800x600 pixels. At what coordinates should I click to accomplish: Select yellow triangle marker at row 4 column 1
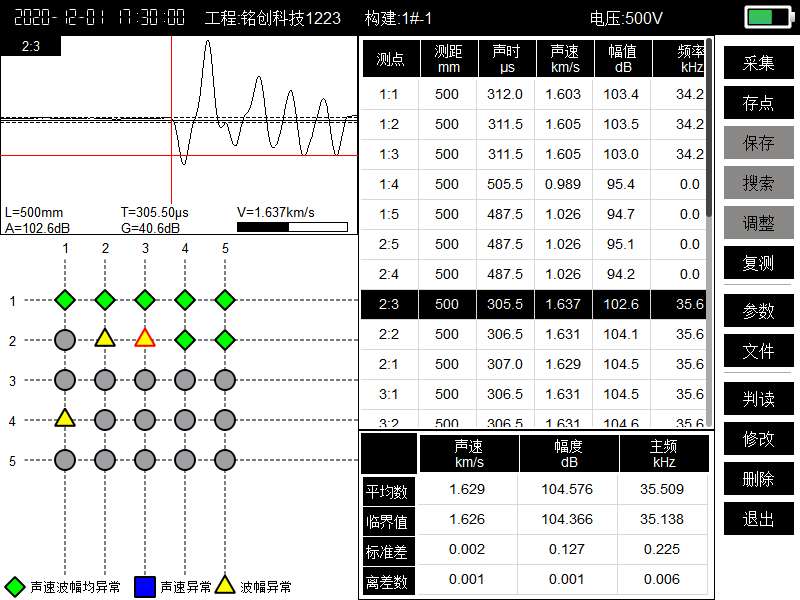65,418
